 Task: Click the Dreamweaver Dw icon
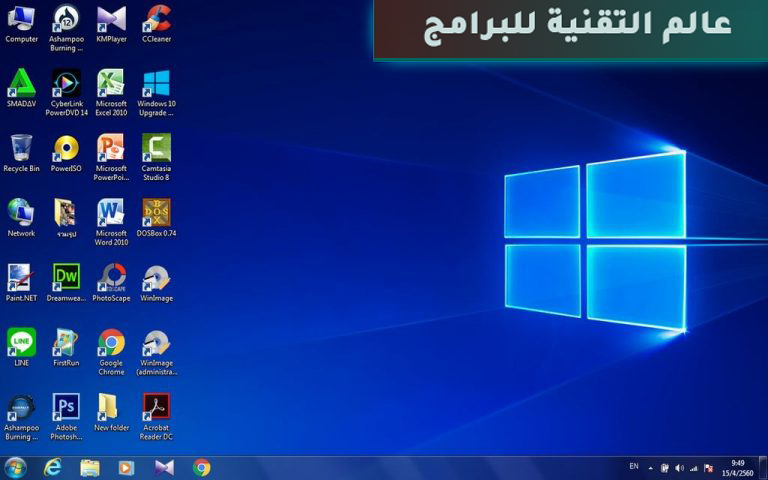pyautogui.click(x=66, y=283)
